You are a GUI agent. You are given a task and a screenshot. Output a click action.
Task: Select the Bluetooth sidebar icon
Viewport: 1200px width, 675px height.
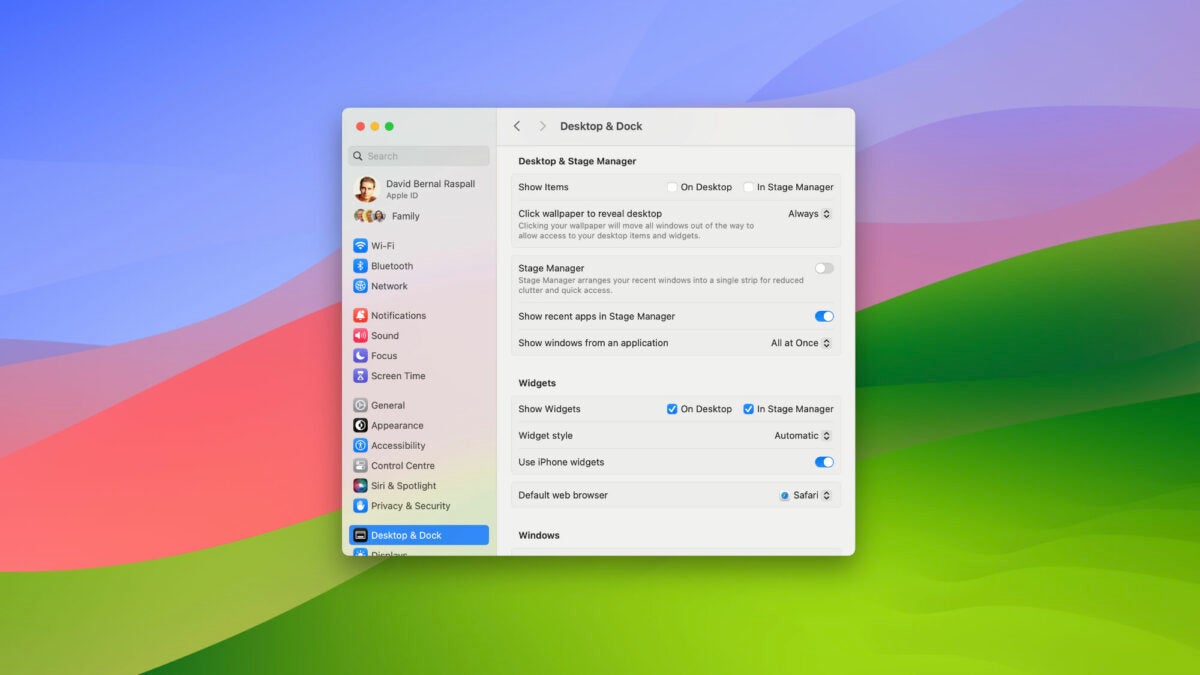point(362,265)
